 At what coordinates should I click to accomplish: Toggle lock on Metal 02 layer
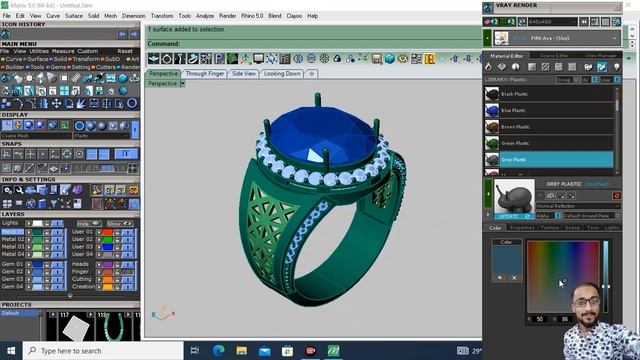pos(47,239)
